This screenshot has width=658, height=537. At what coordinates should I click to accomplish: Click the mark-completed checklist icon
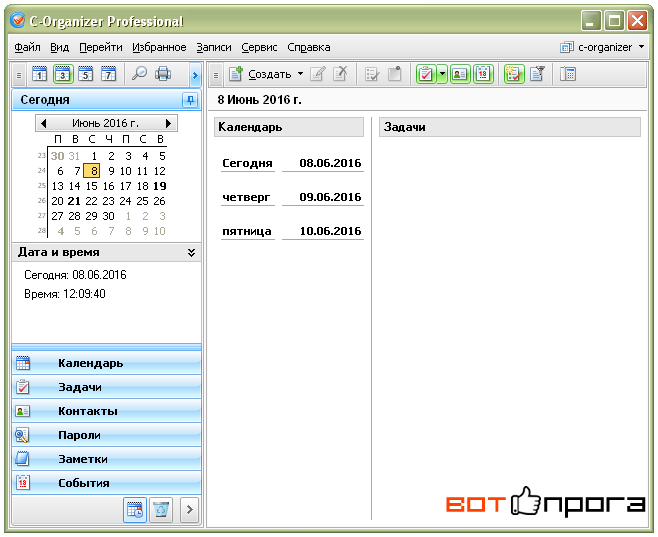[372, 74]
